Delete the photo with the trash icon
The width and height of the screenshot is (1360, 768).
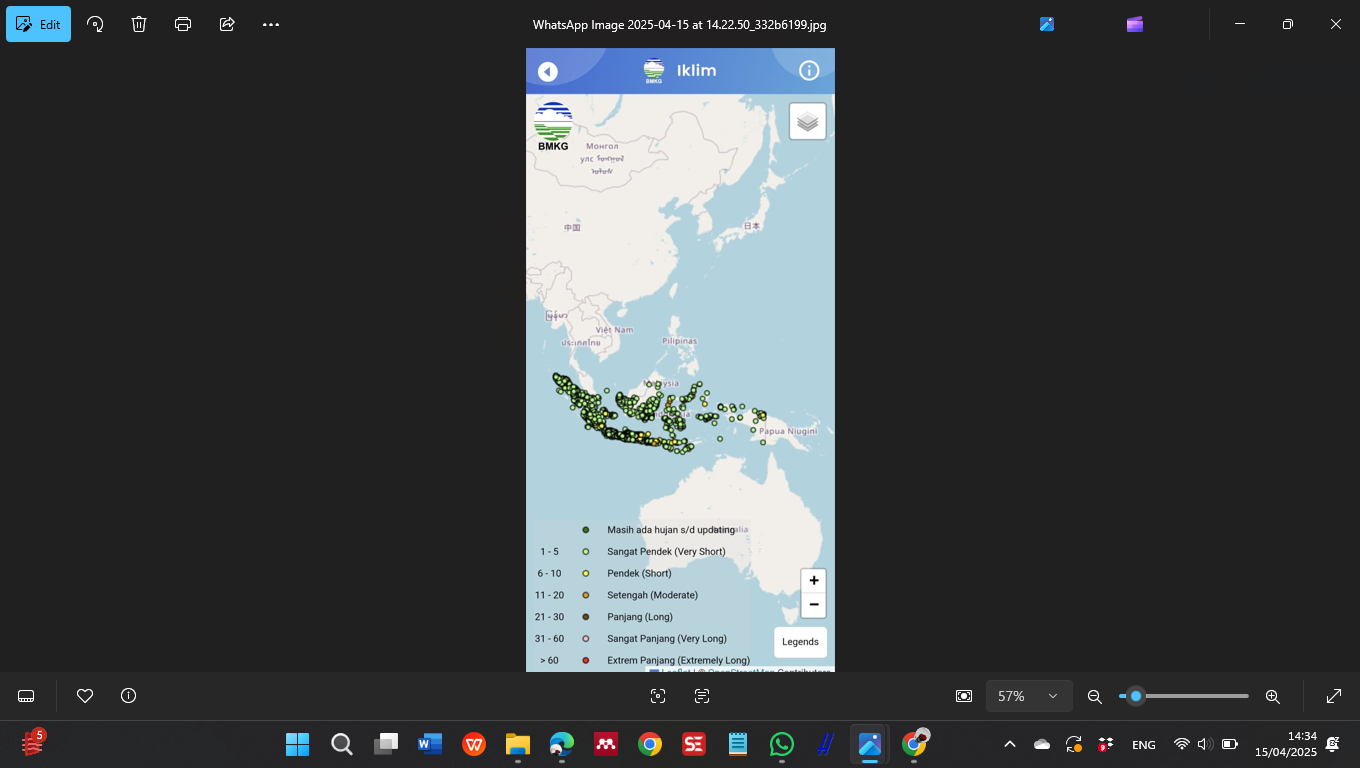(x=139, y=24)
